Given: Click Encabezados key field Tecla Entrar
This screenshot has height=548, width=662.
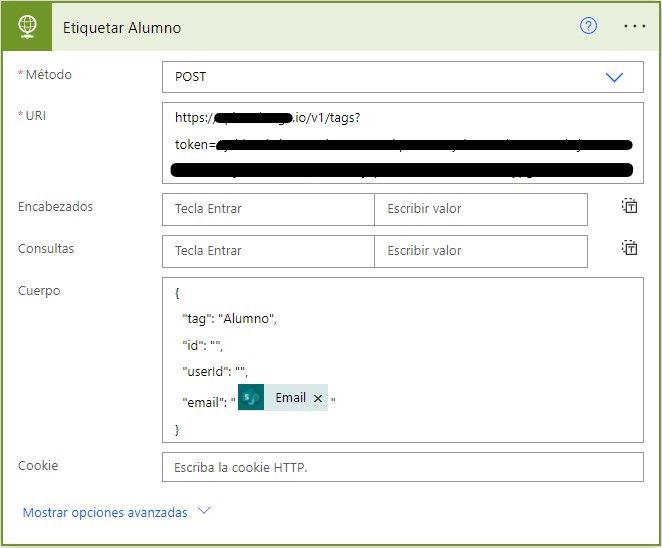Looking at the screenshot, I should coord(268,209).
